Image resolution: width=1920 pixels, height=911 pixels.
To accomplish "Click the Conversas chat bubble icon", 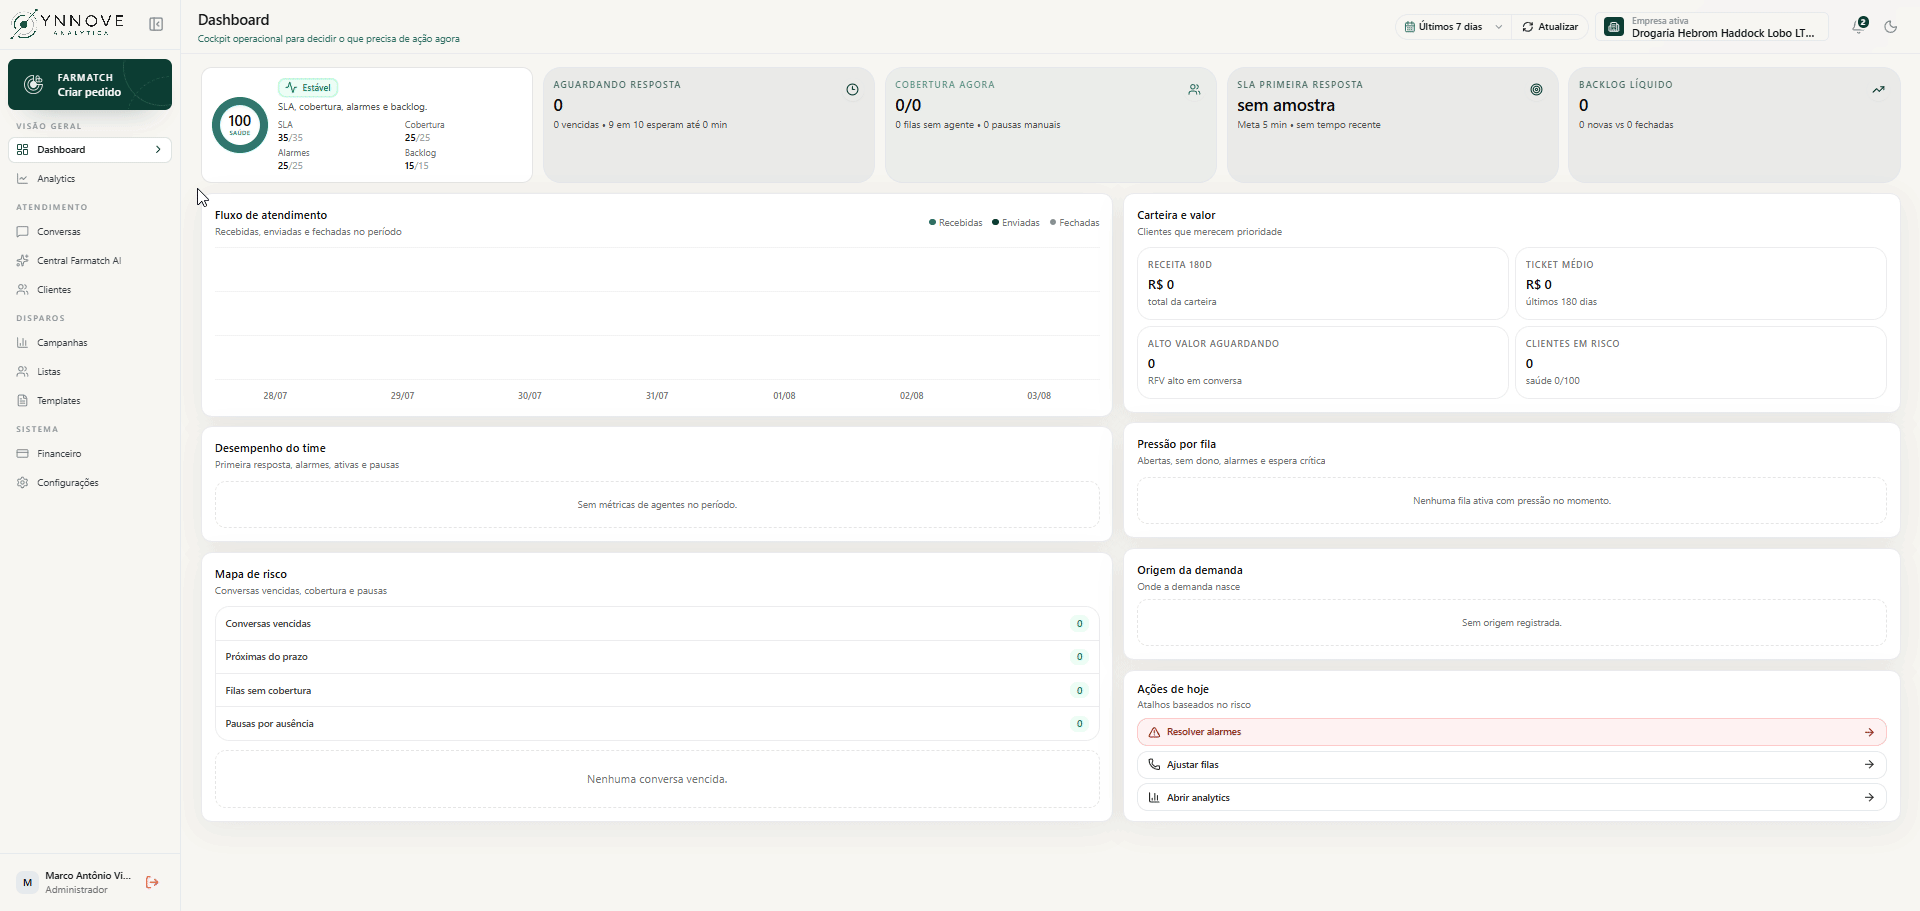I will click(22, 232).
